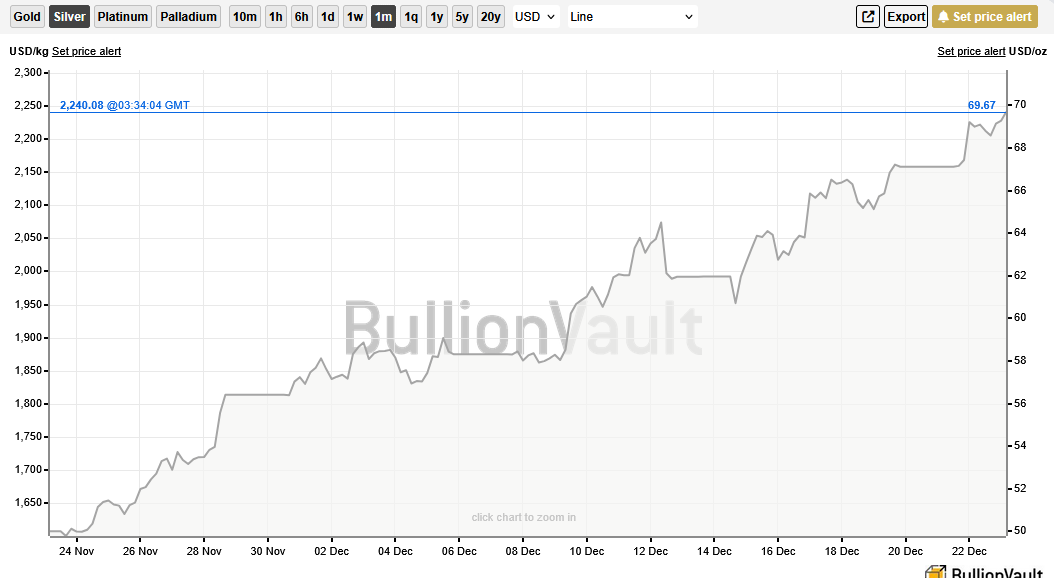1054x578 pixels.
Task: Choose the 6h time range
Action: 302,17
